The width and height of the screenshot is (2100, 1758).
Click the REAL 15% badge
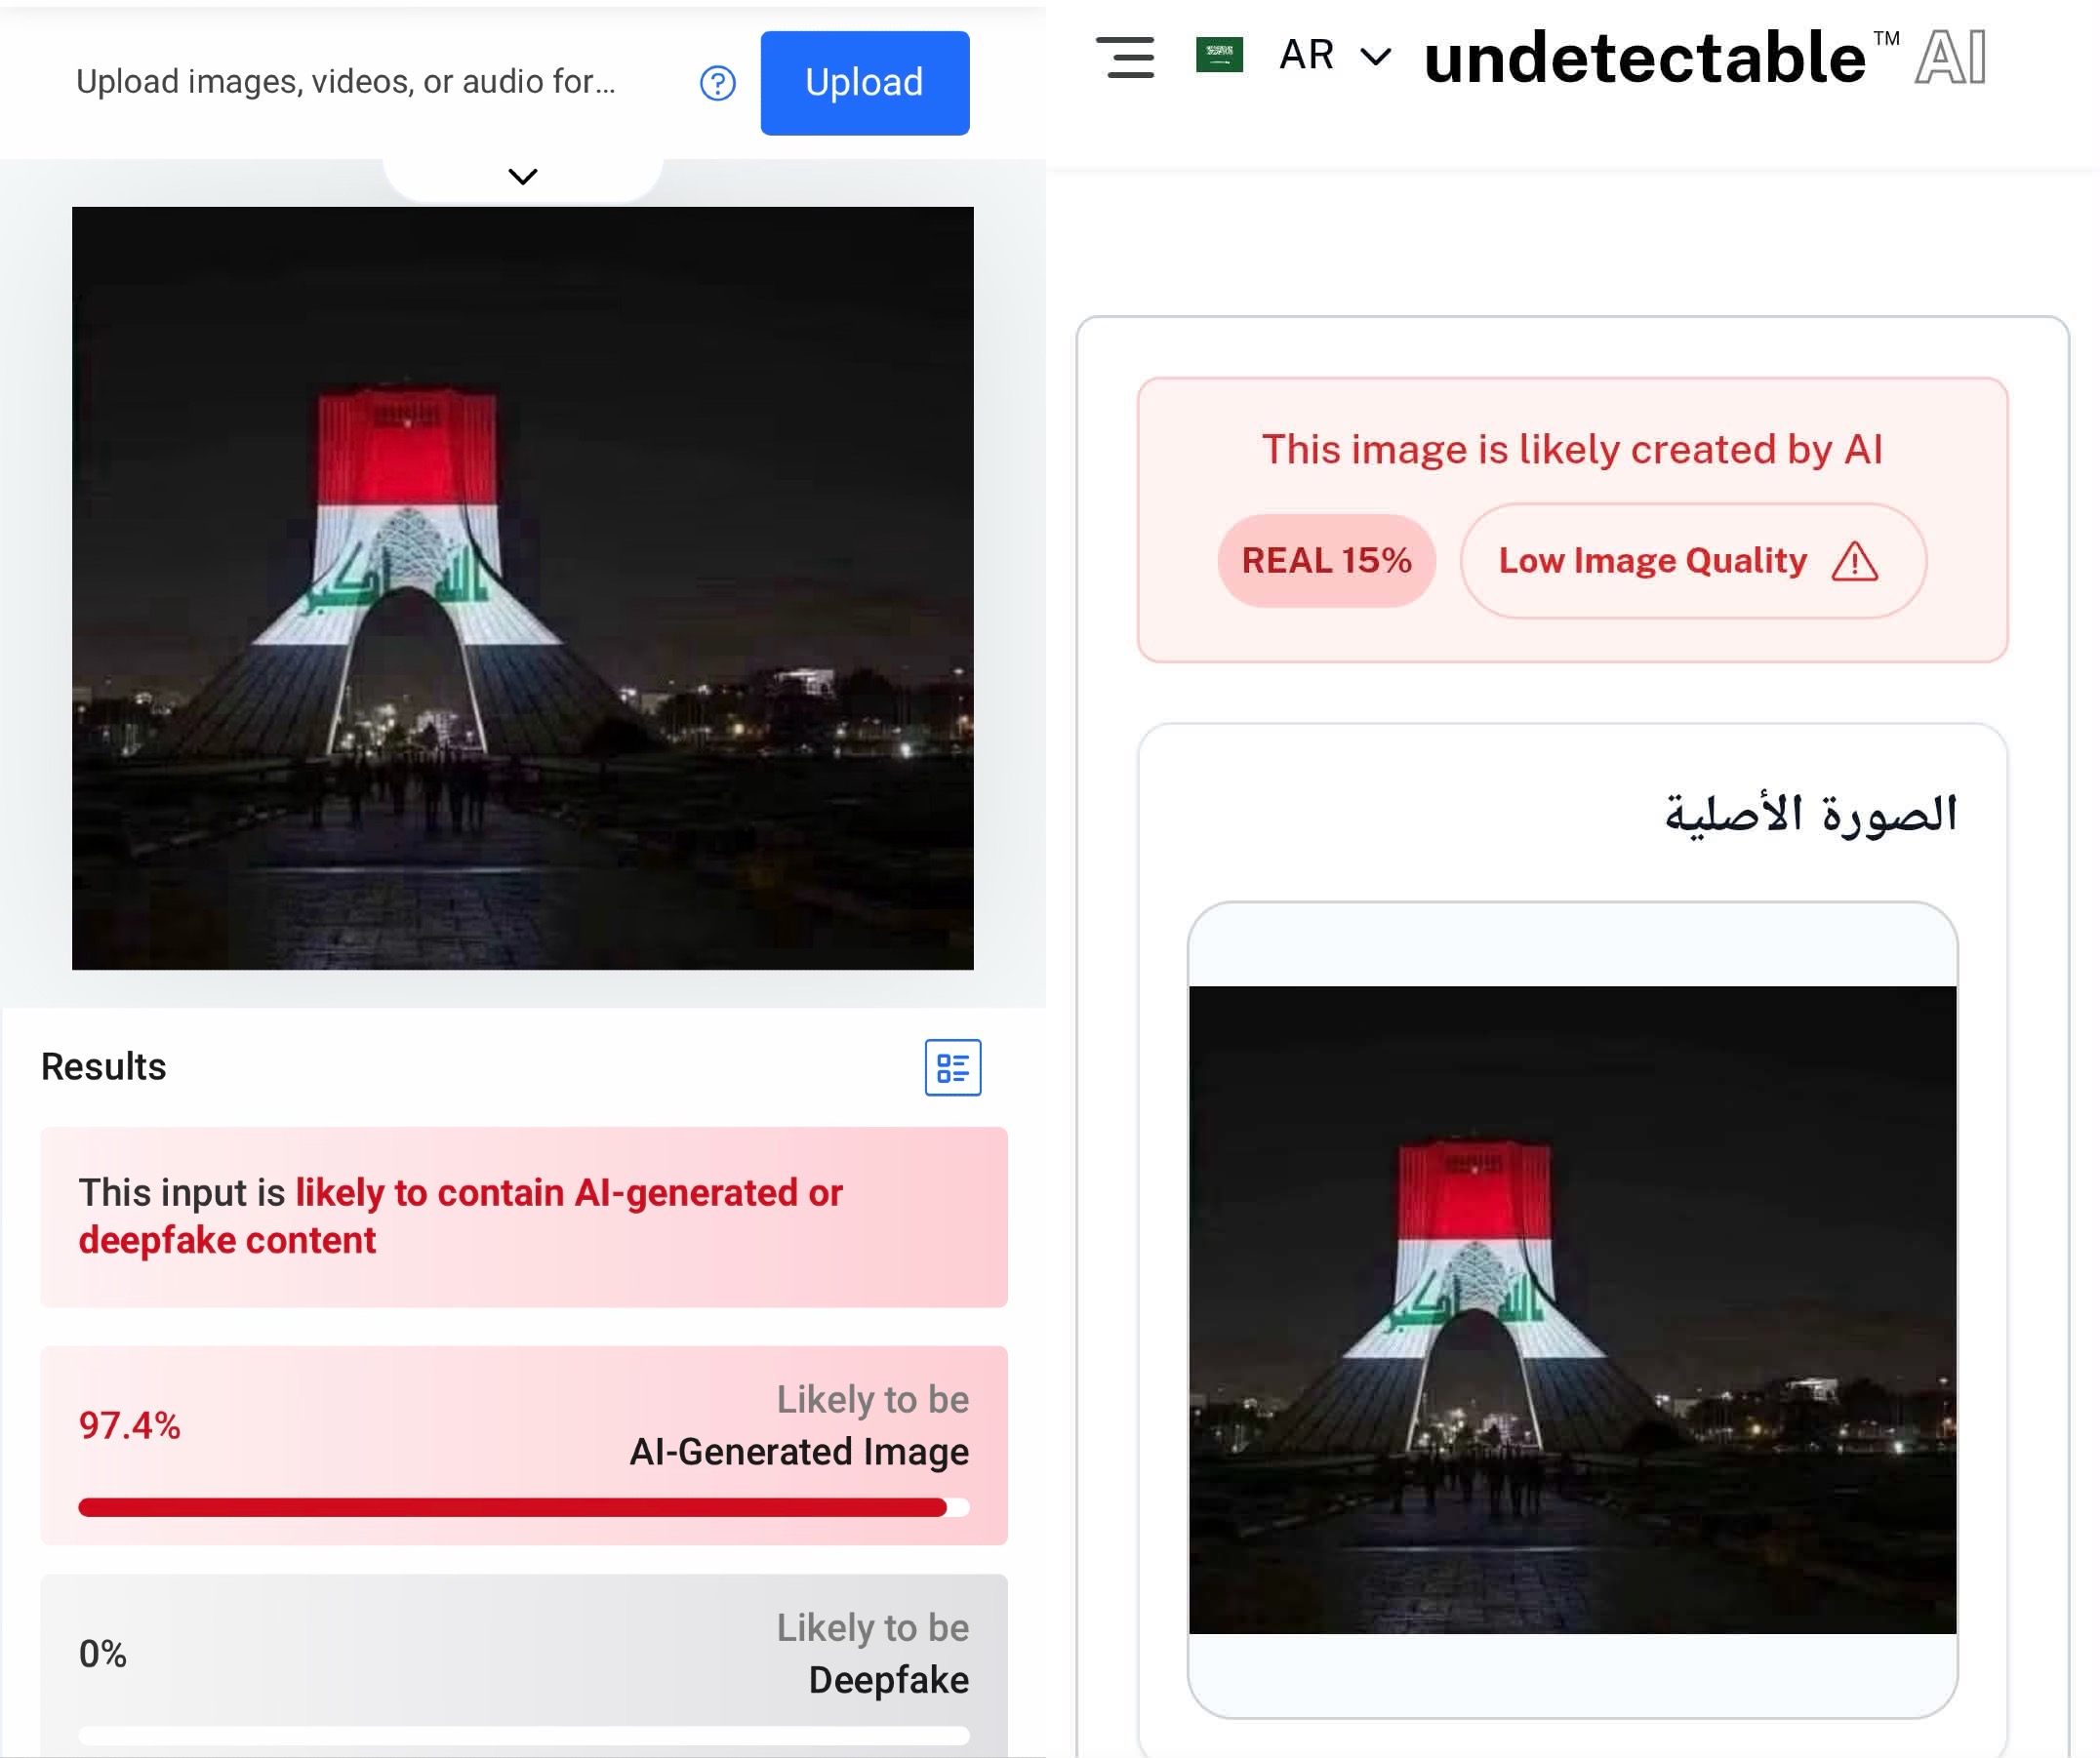pyautogui.click(x=1326, y=561)
